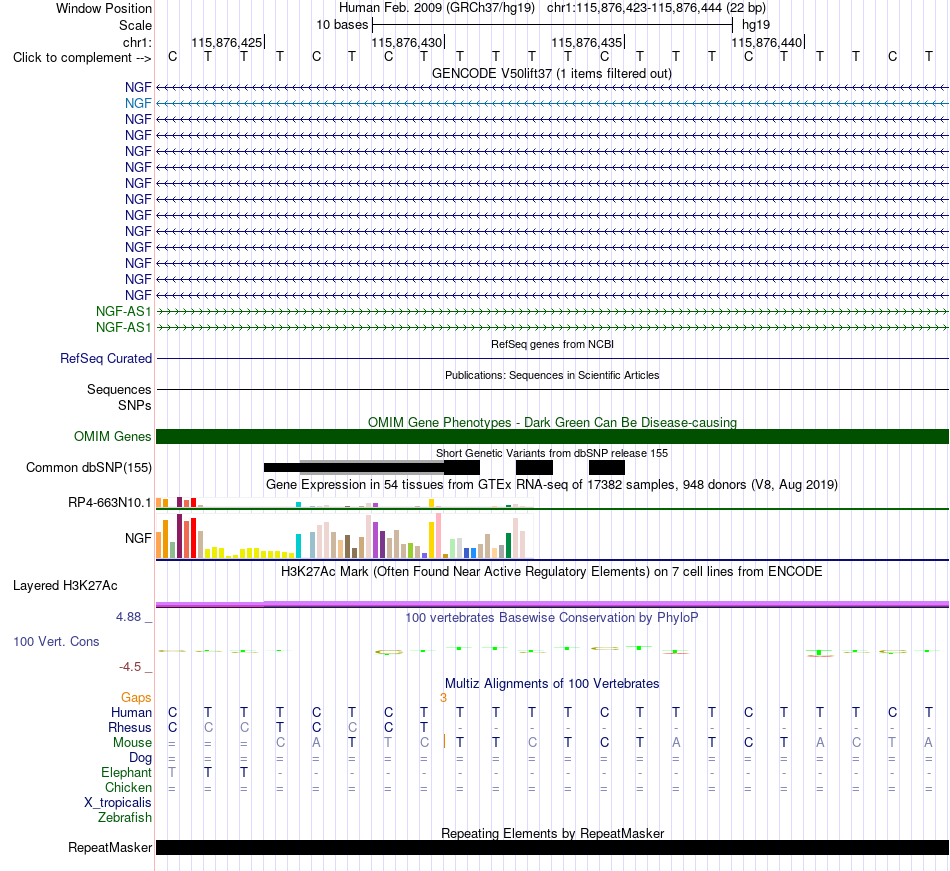Click the '10 bases' scale bar label
950x871 pixels.
coord(342,25)
